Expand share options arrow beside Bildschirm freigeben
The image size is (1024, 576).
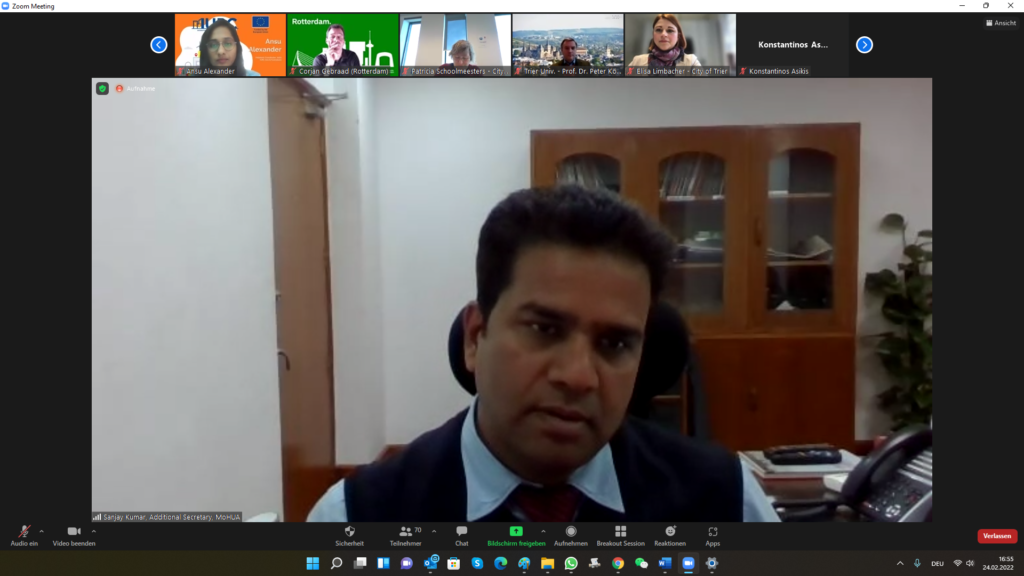coord(543,531)
